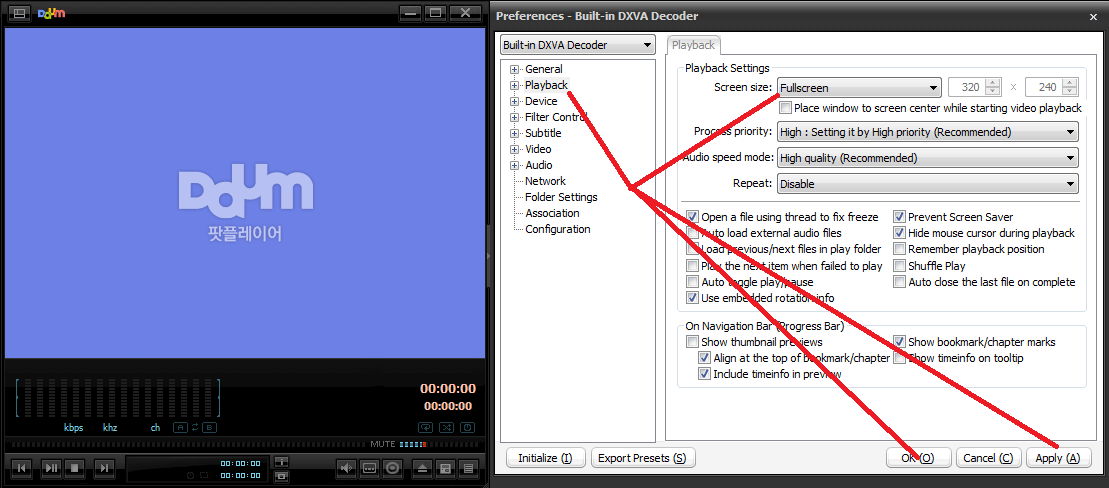Toggle the shuffle icon below the timers
The width and height of the screenshot is (1109, 488).
pyautogui.click(x=446, y=427)
